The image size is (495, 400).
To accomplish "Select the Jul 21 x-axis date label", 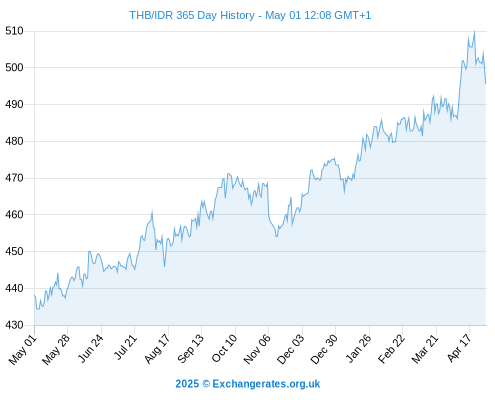I will pos(125,347).
